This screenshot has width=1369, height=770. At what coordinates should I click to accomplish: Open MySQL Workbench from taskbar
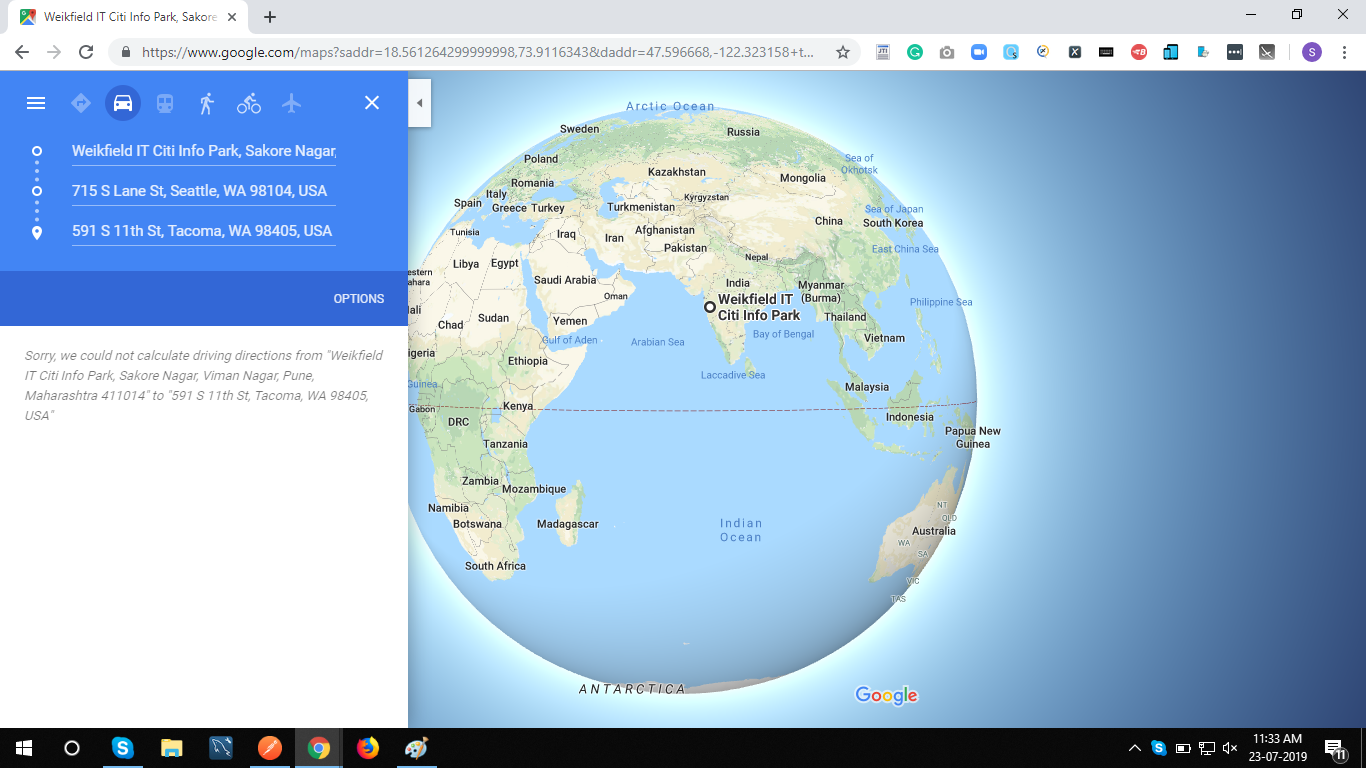(x=221, y=748)
